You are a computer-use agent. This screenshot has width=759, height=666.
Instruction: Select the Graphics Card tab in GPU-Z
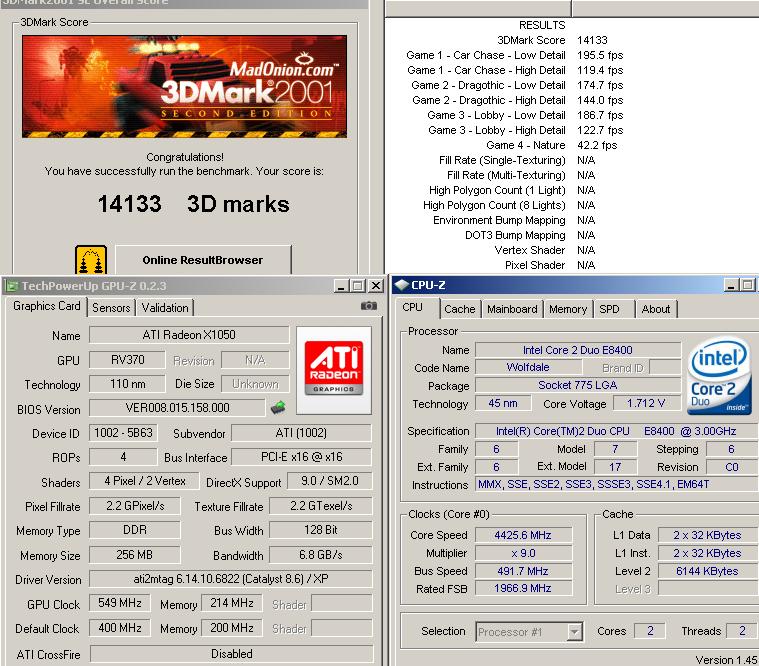[x=46, y=306]
